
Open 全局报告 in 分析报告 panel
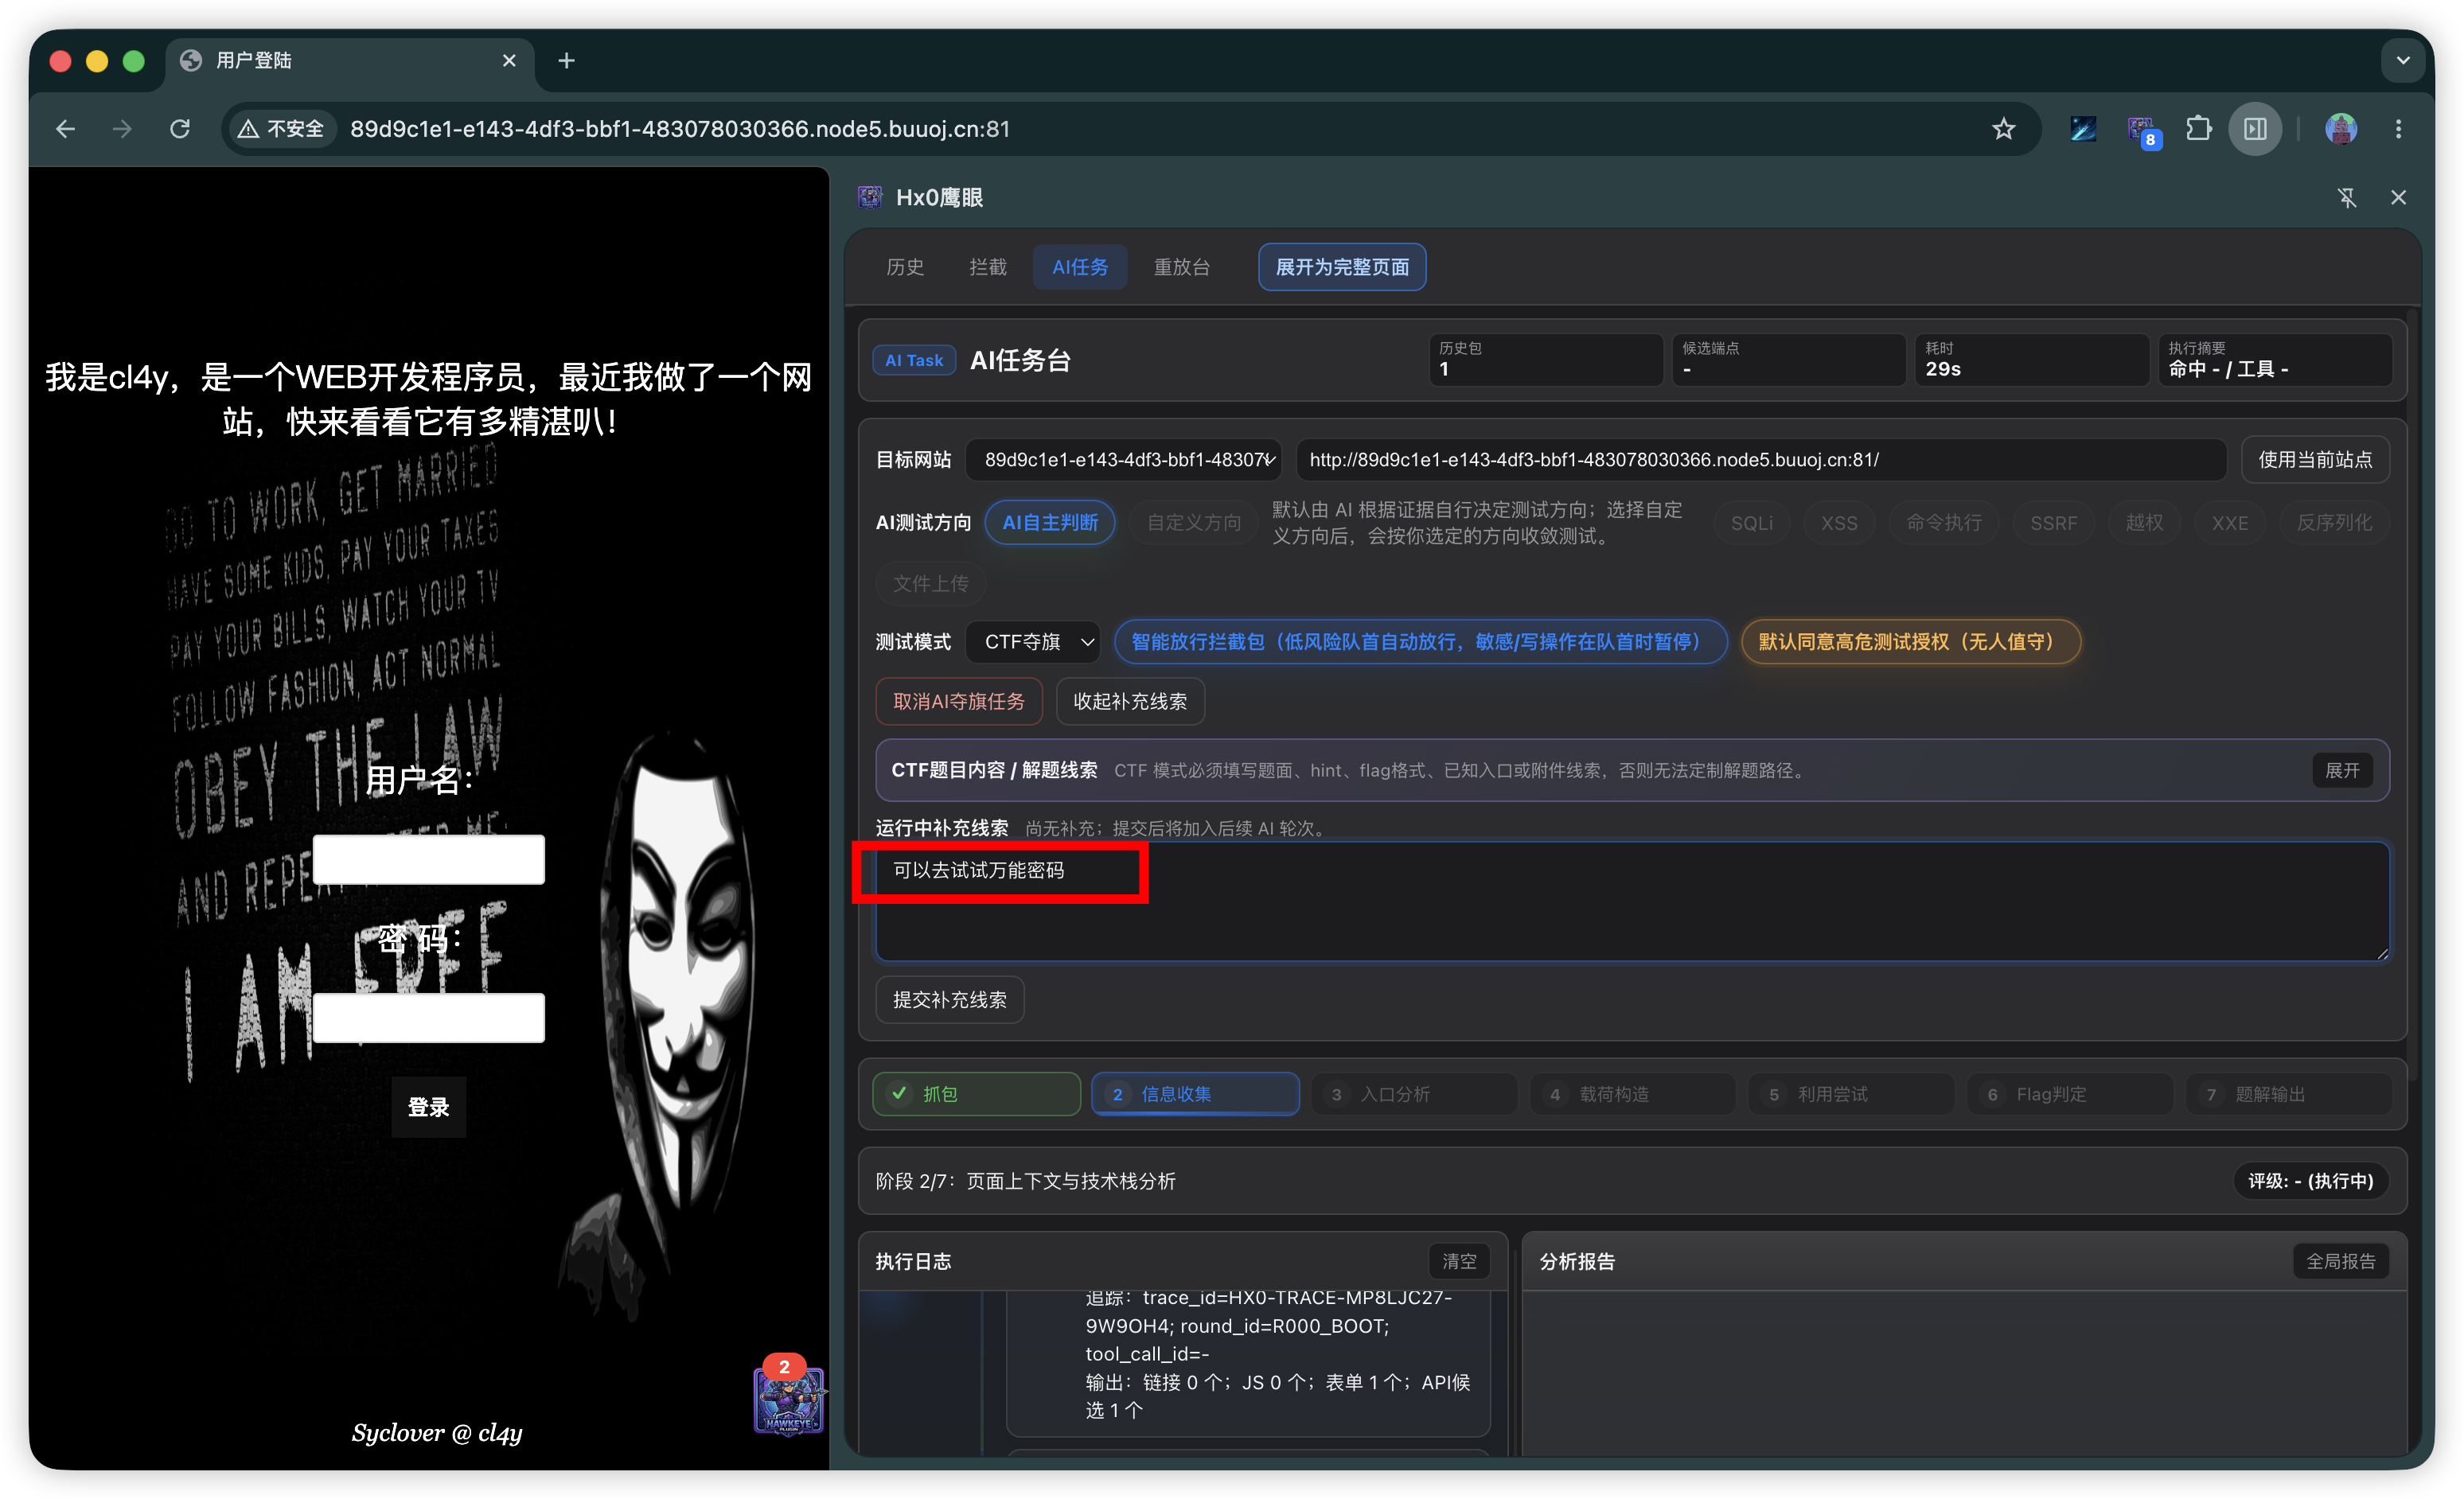(x=2340, y=1262)
